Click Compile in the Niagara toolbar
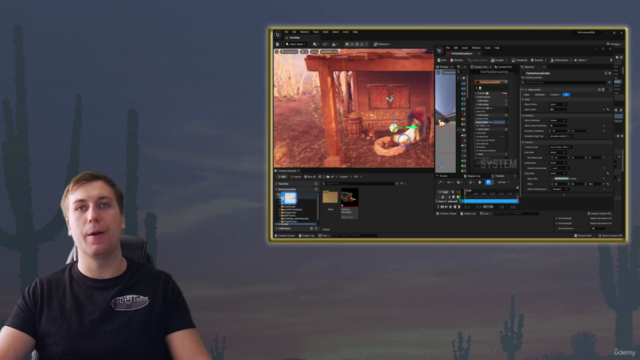The height and width of the screenshot is (360, 640). point(498,60)
